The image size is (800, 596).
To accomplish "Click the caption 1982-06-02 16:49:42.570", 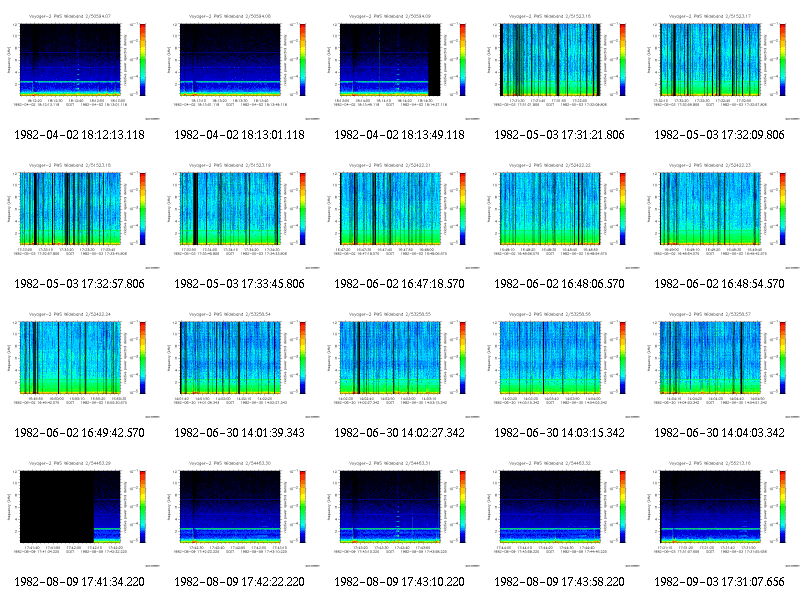I will coord(80,433).
